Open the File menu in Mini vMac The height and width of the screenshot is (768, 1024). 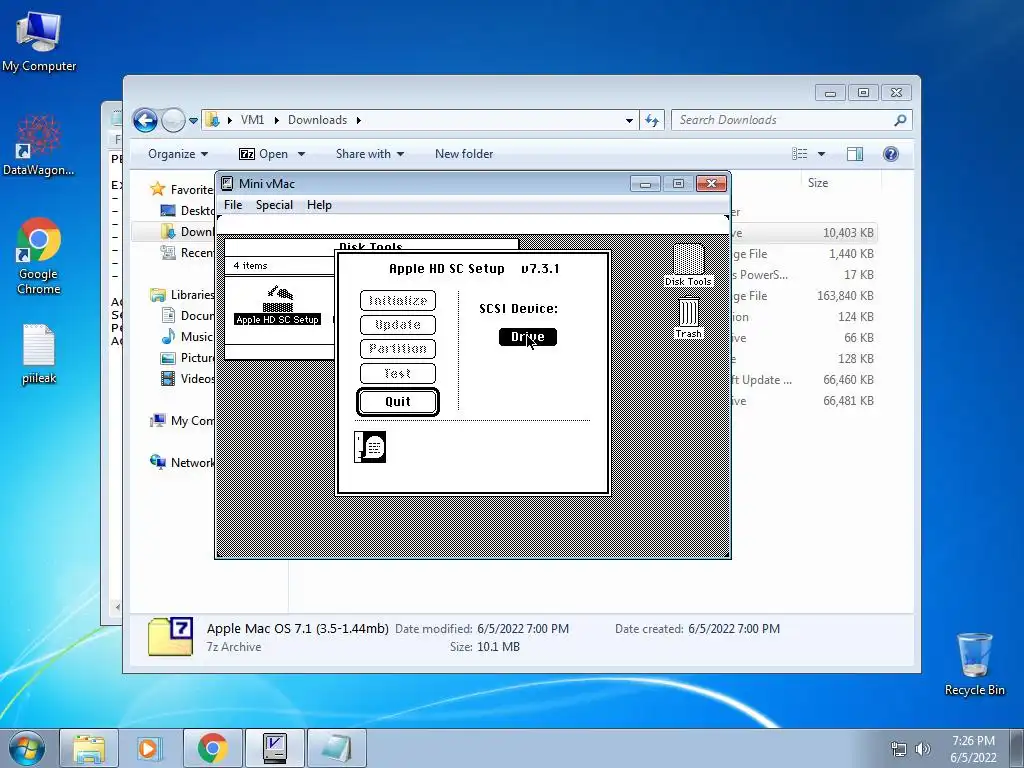[x=233, y=205]
